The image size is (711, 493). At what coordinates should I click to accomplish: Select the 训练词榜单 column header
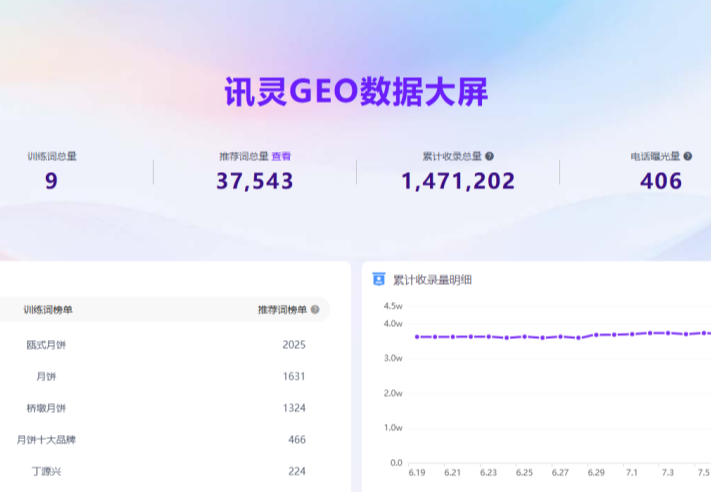pos(48,310)
